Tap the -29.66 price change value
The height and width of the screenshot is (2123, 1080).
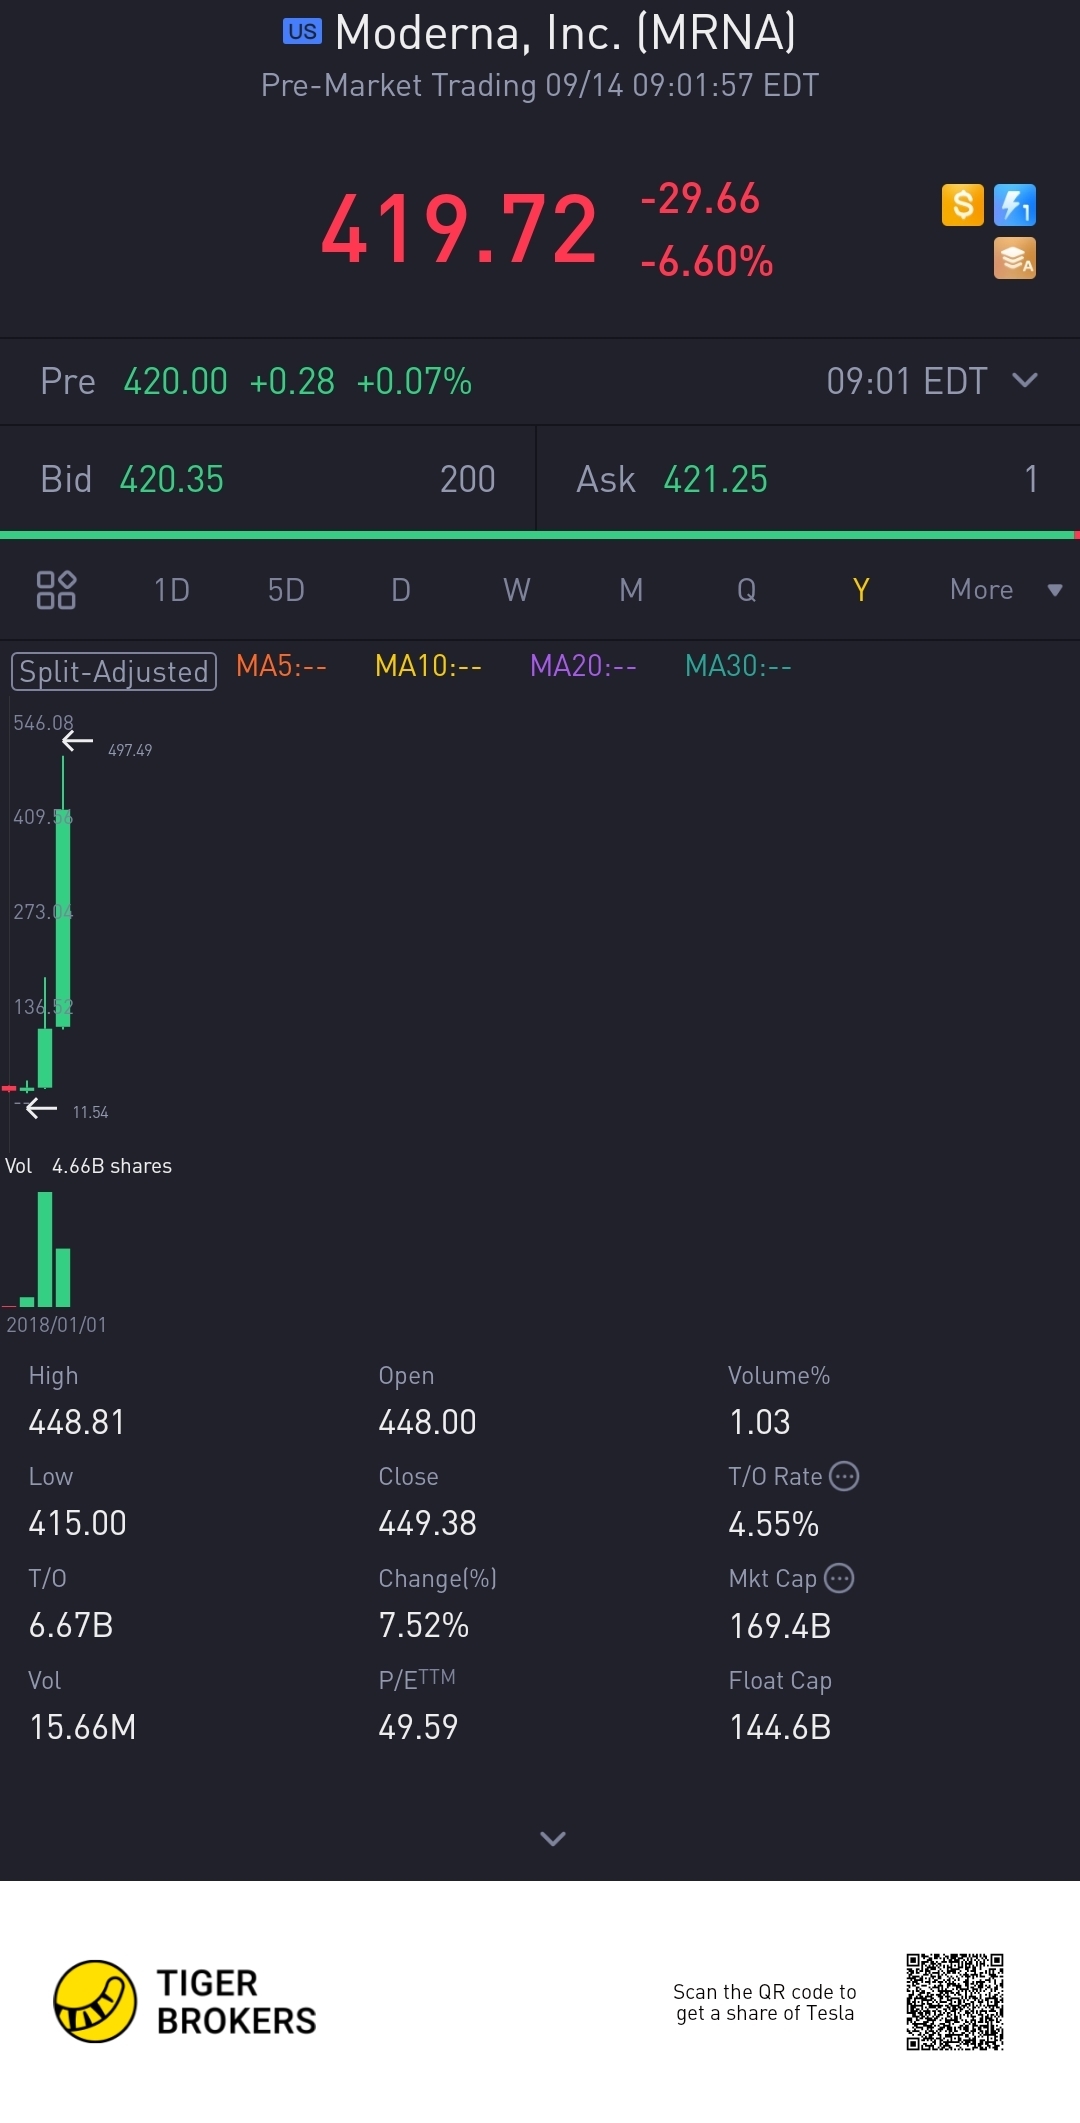701,198
